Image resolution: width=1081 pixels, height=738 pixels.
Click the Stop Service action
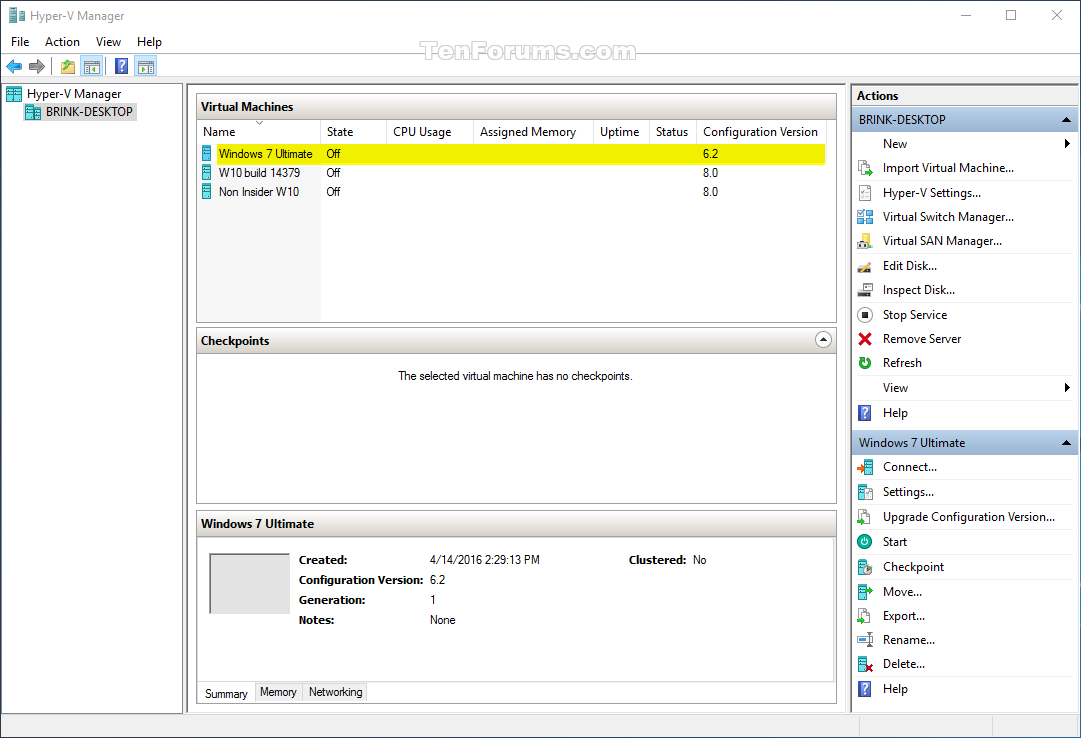pos(915,315)
